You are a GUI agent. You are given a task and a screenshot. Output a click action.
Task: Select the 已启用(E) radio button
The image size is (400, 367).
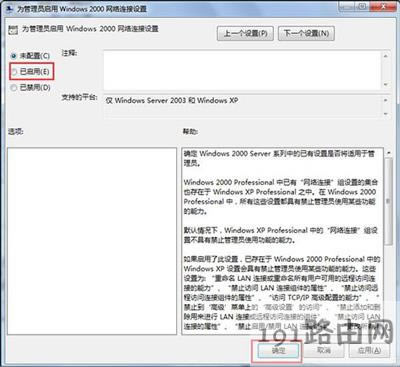(14, 71)
